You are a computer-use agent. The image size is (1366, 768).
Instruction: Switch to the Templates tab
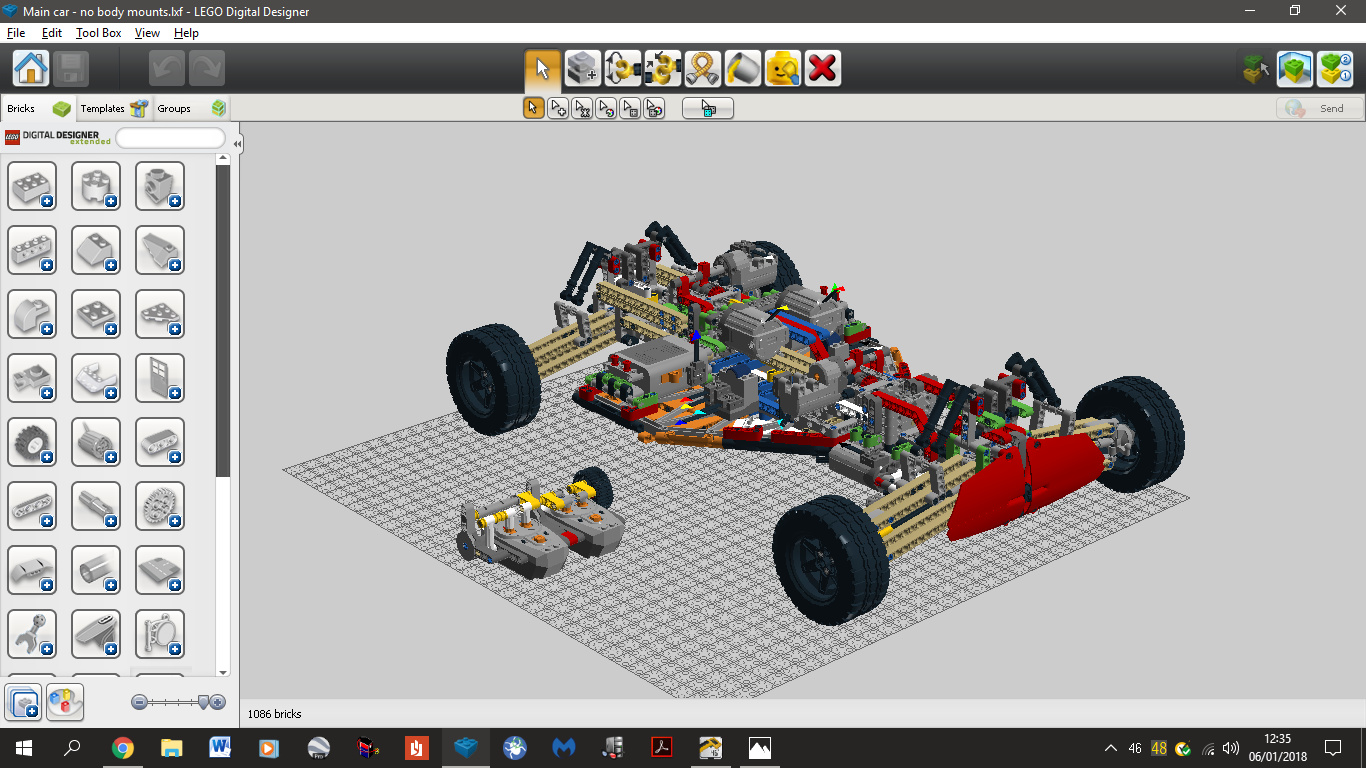coord(113,108)
